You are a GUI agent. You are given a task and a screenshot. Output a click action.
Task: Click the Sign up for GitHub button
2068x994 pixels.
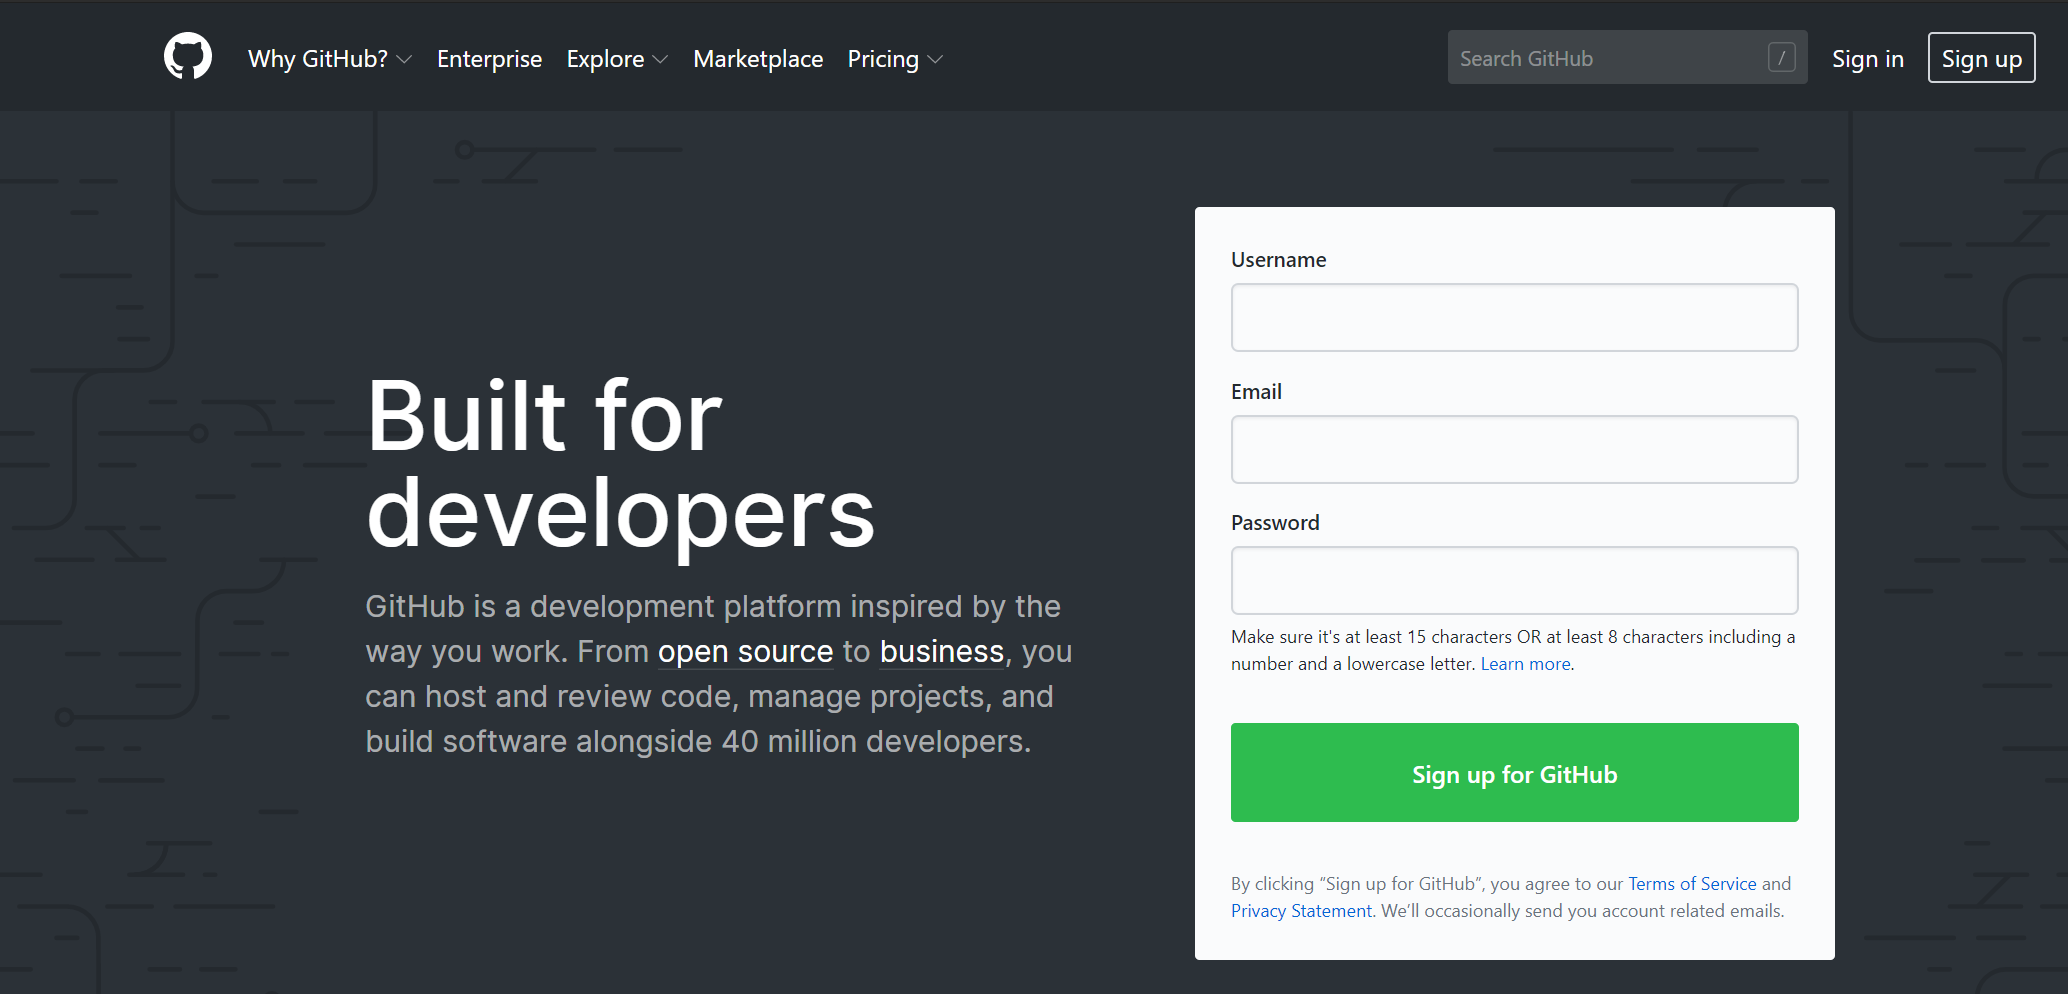pyautogui.click(x=1514, y=772)
